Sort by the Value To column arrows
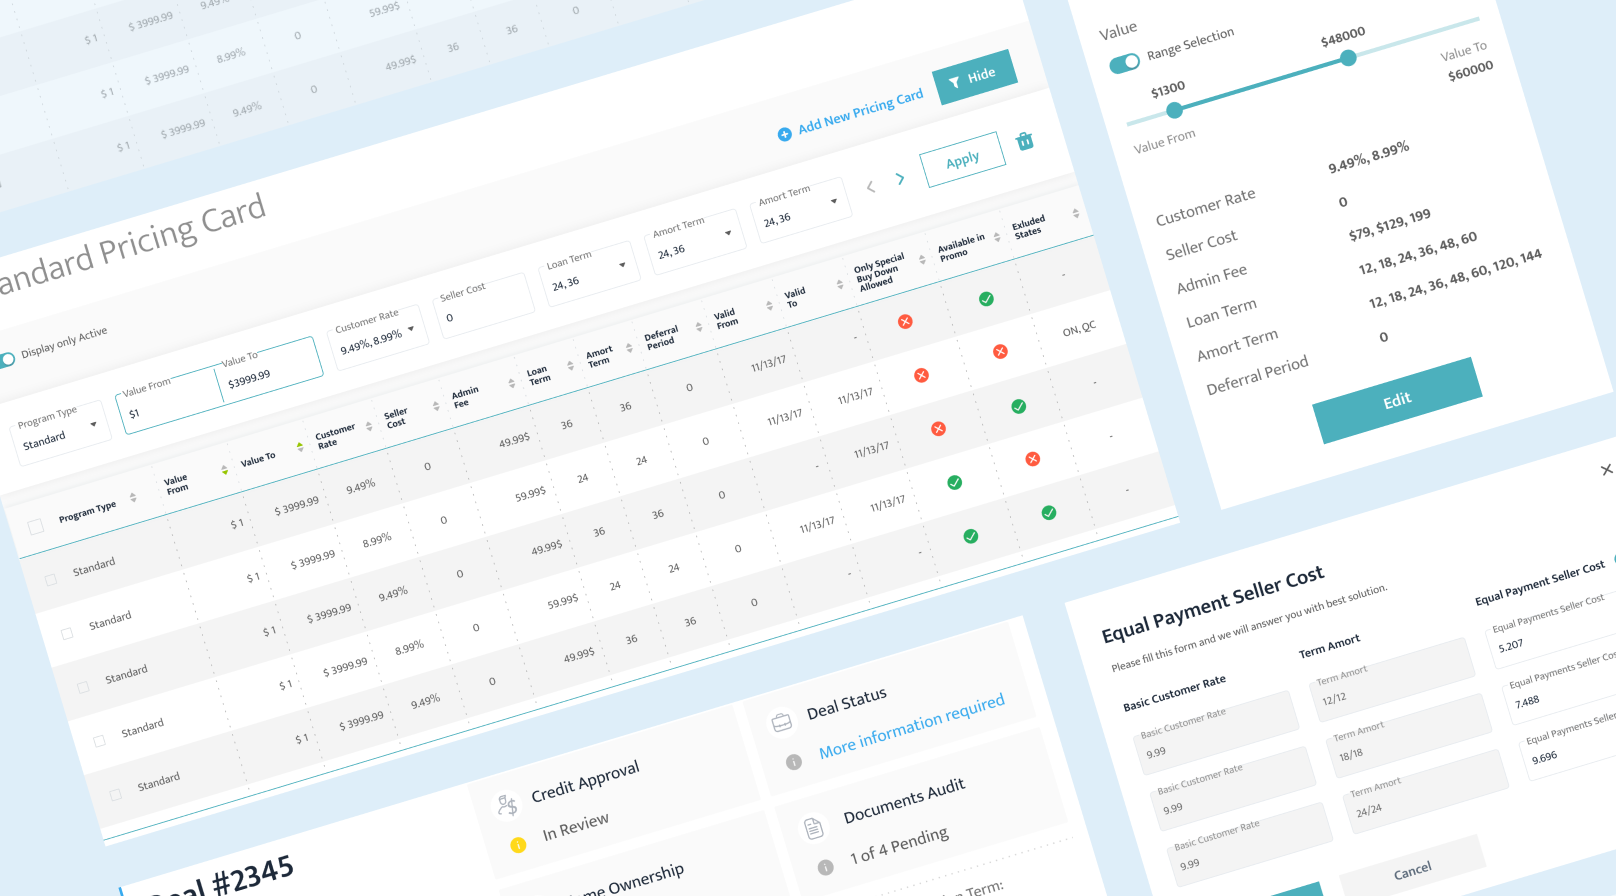The width and height of the screenshot is (1616, 896). 299,447
